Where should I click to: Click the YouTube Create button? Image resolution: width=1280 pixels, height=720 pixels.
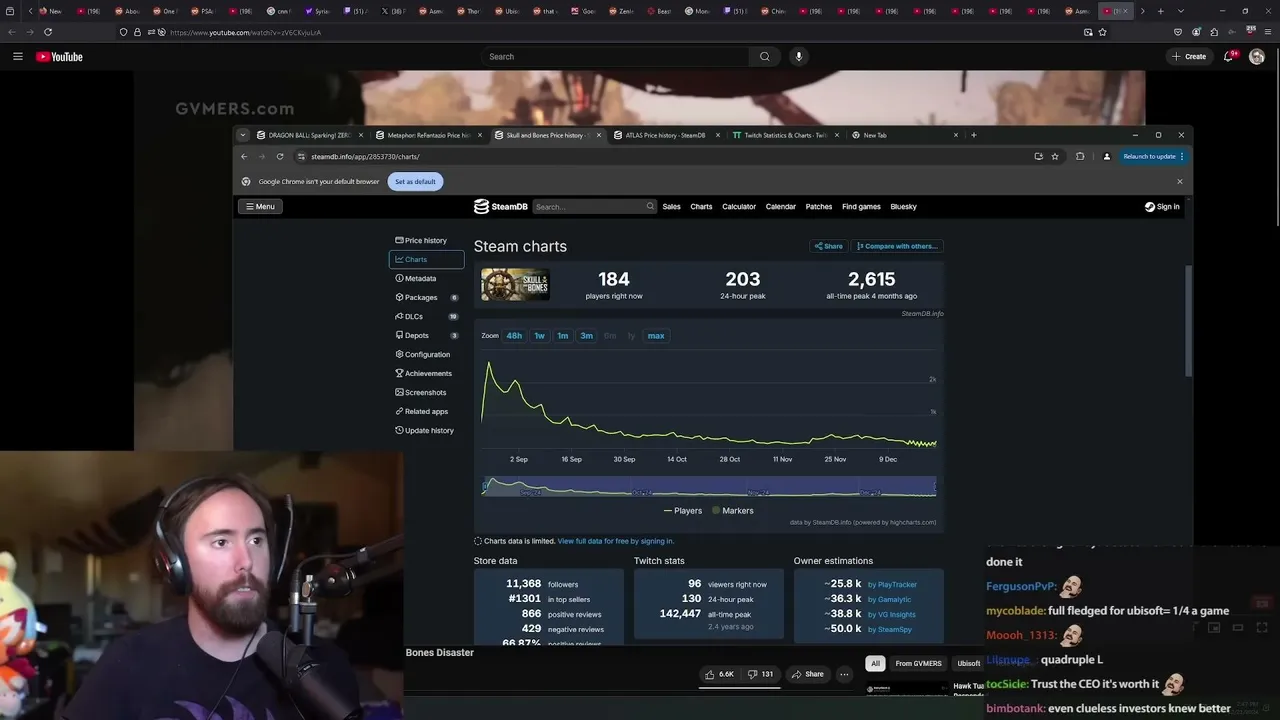(x=1189, y=57)
